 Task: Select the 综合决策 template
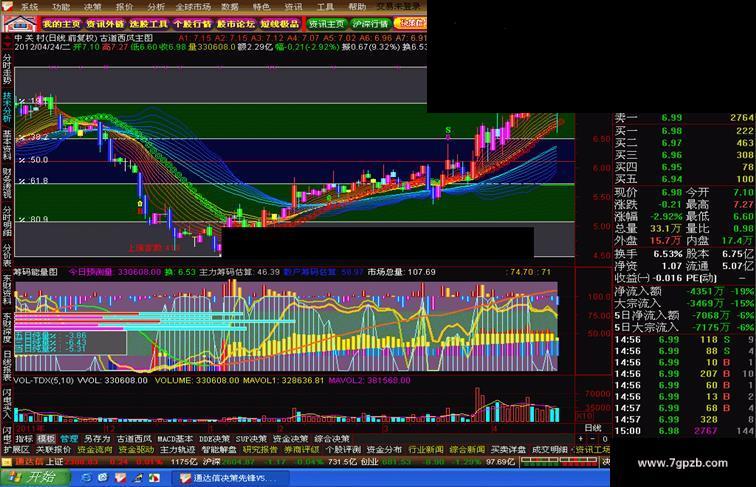(332, 439)
